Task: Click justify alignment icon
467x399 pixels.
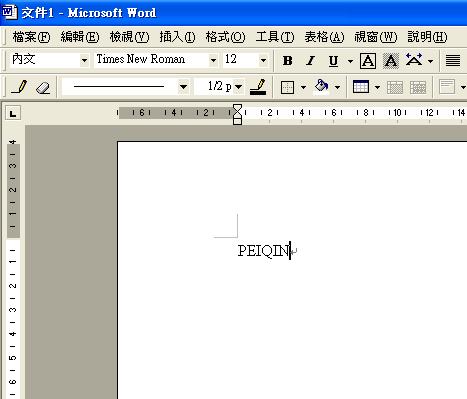Action: pos(453,61)
